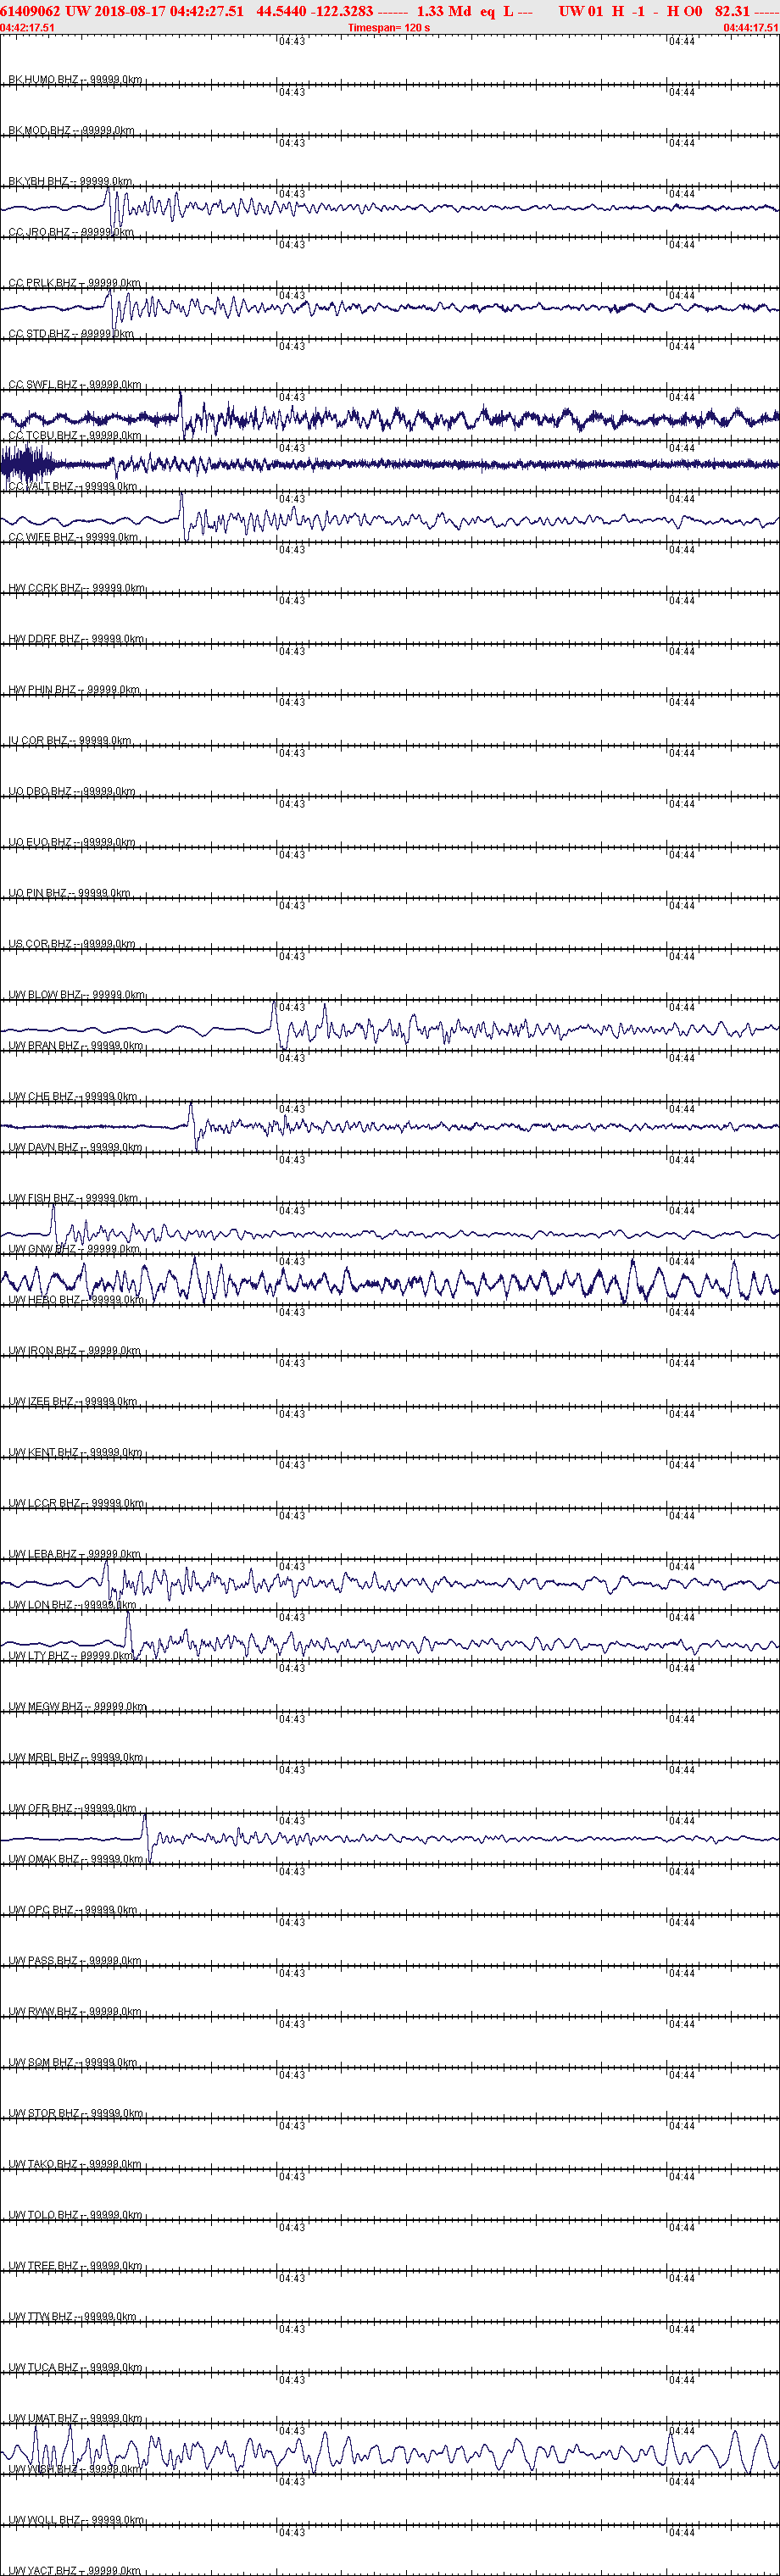Select the BK YBH BHZ station label
Screen dimensions: 780x2576
click(x=70, y=181)
